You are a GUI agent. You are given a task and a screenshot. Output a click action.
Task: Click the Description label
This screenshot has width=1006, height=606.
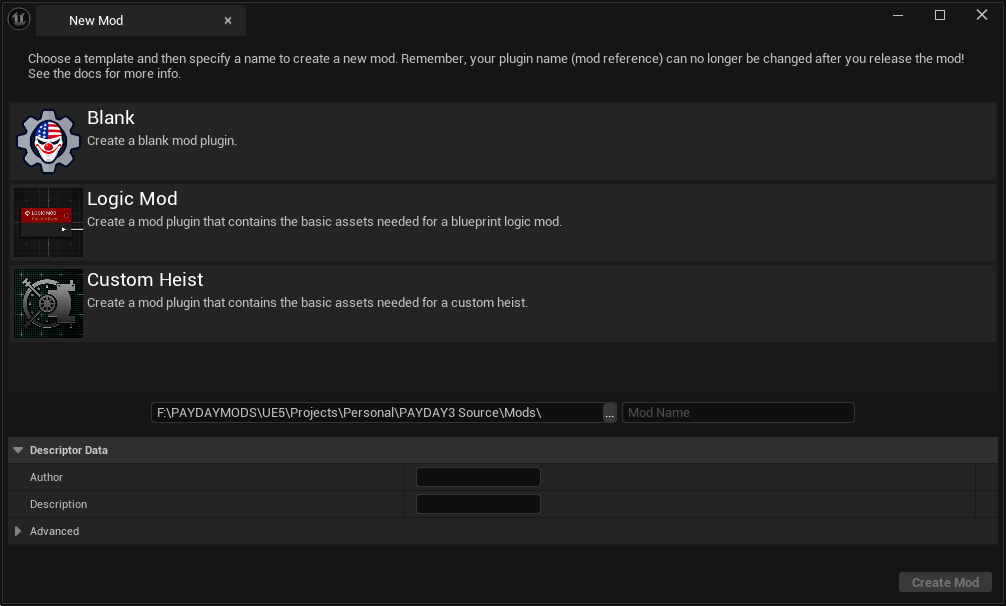pyautogui.click(x=58, y=504)
